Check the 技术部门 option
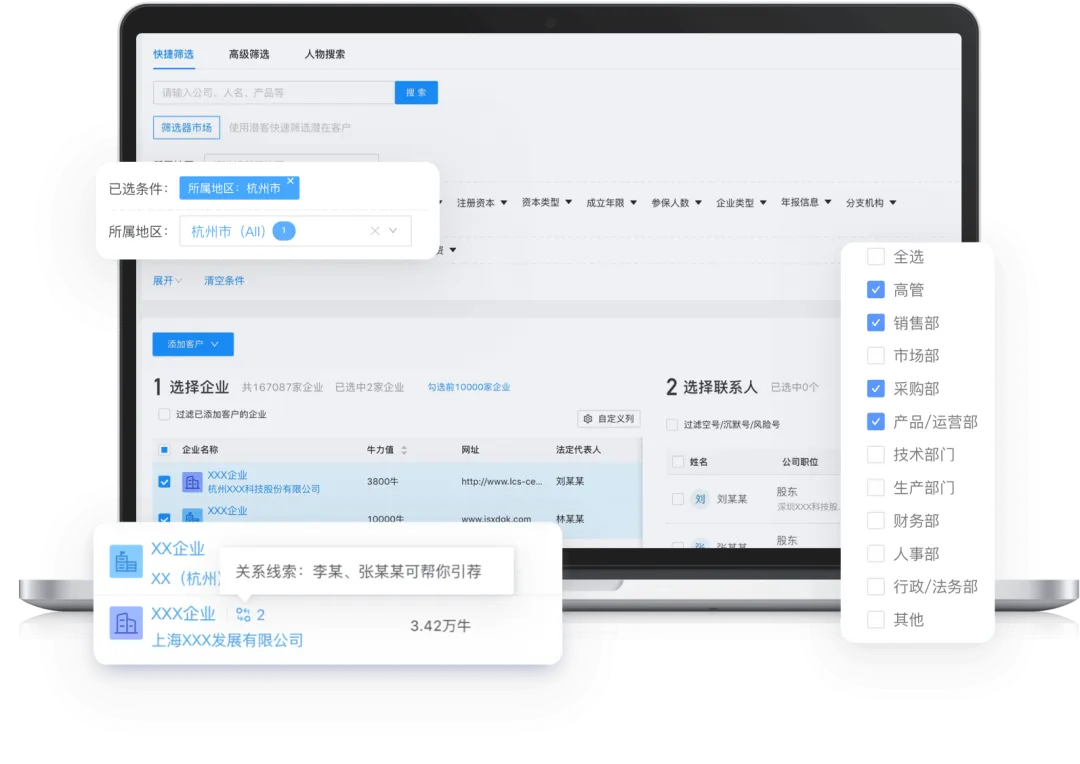1080x764 pixels. [875, 455]
